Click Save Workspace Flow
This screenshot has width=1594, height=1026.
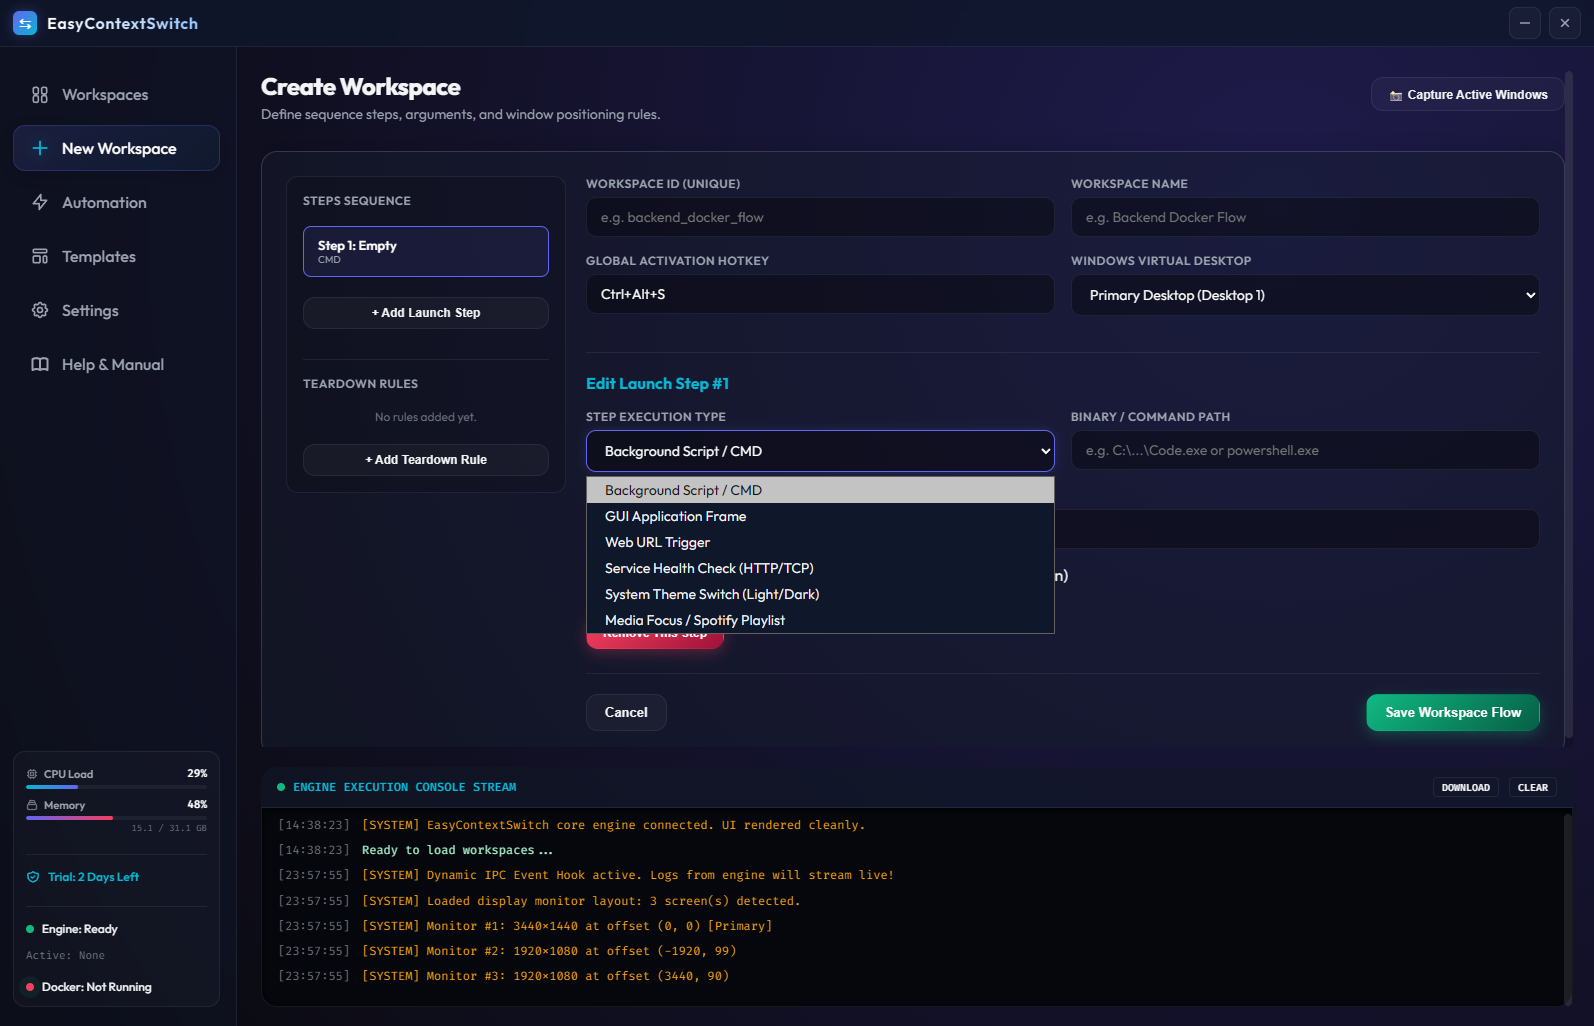tap(1453, 712)
